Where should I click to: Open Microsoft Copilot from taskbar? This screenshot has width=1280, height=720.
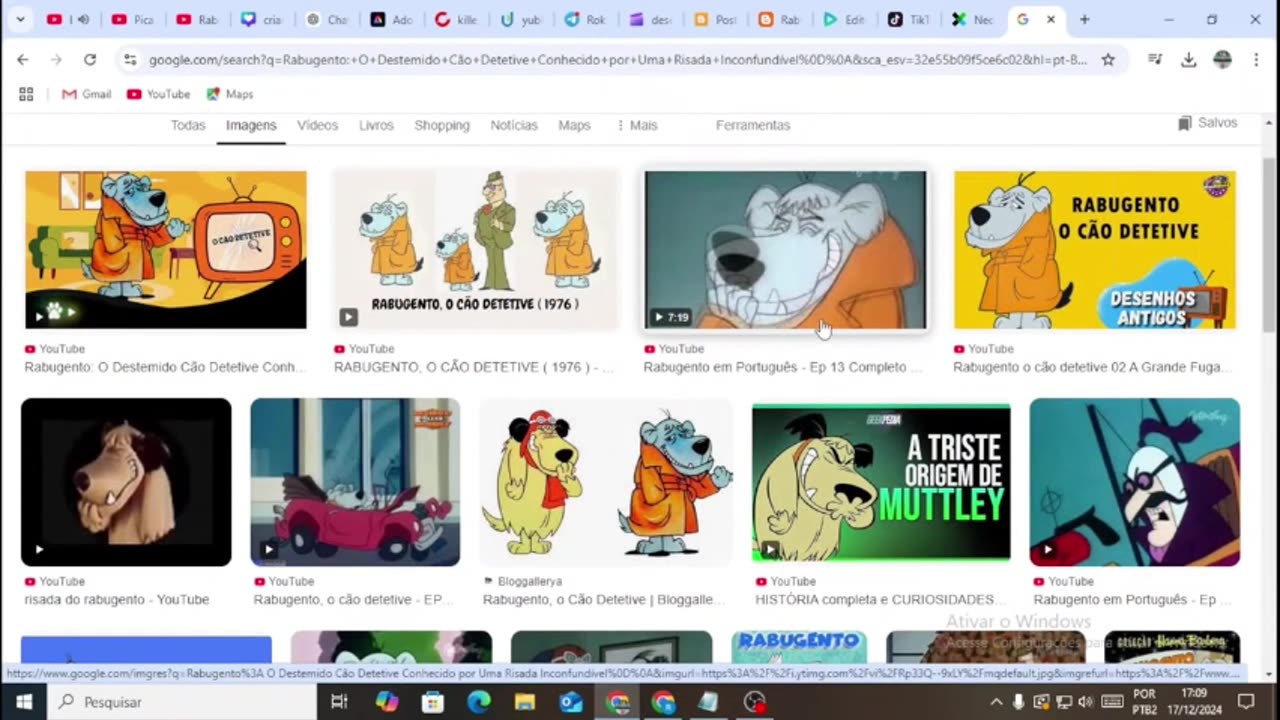coord(386,702)
